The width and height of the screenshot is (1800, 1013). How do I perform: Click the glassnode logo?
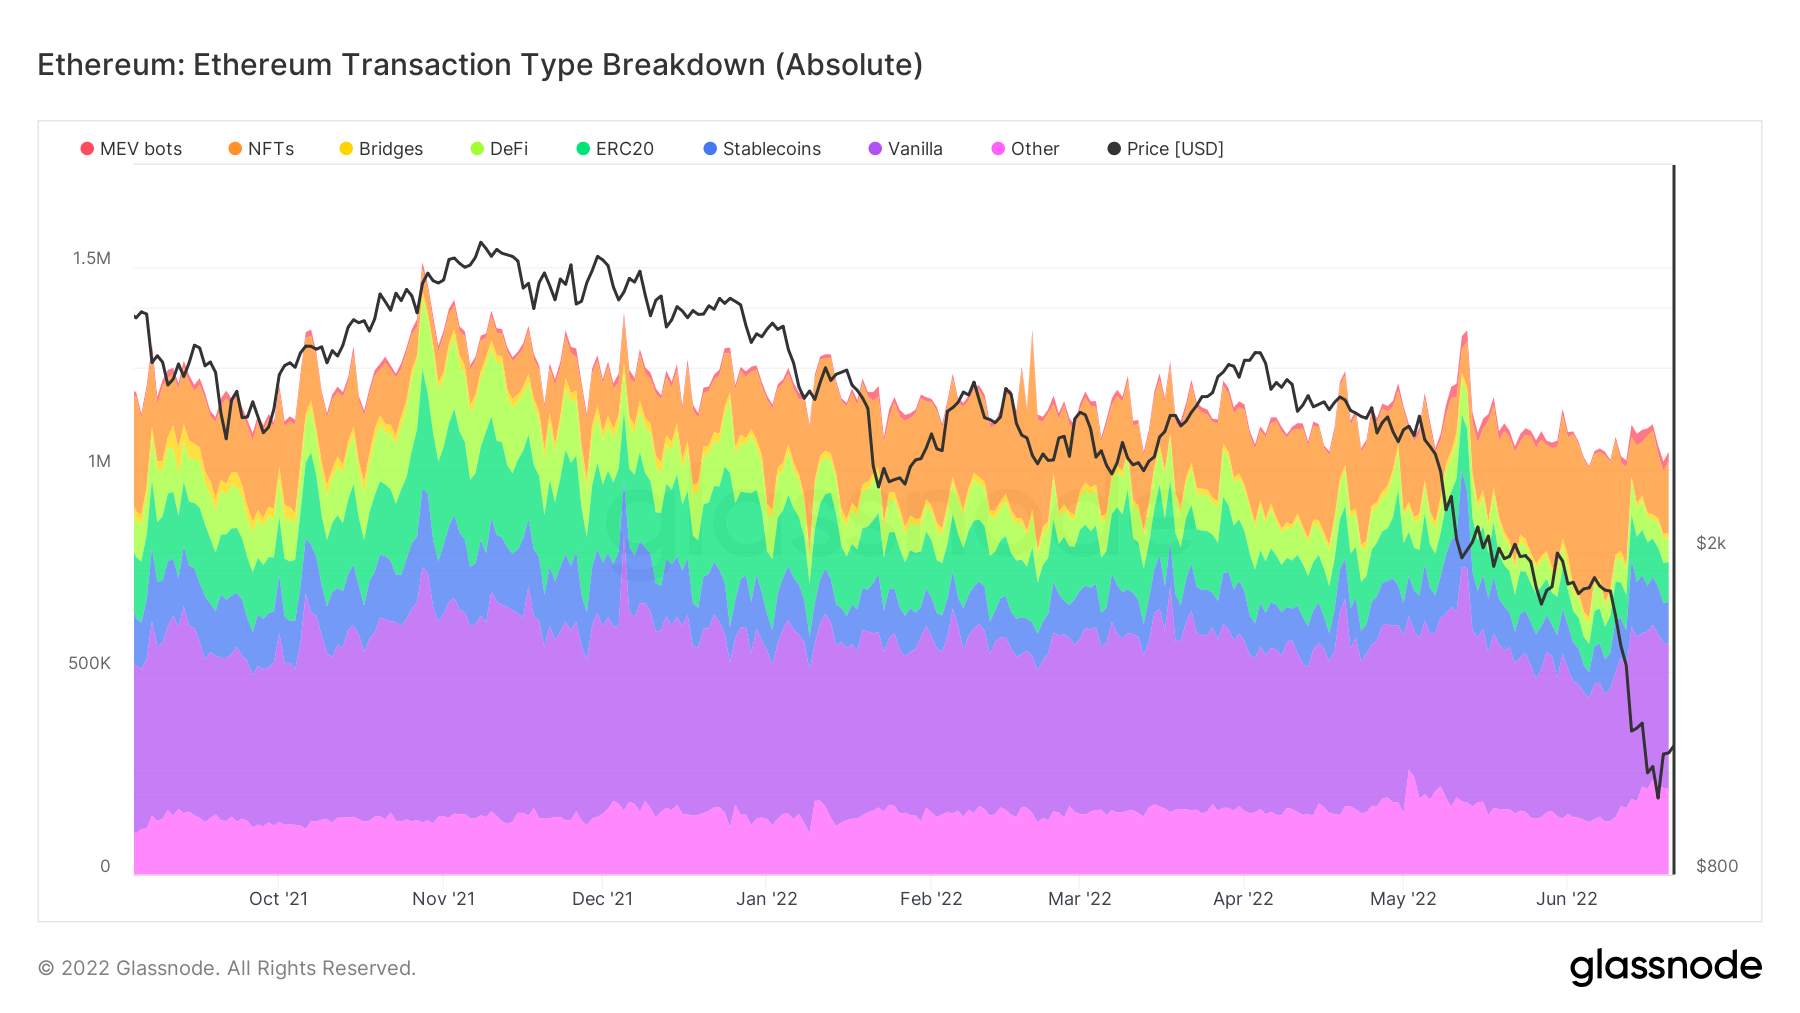tap(1665, 967)
